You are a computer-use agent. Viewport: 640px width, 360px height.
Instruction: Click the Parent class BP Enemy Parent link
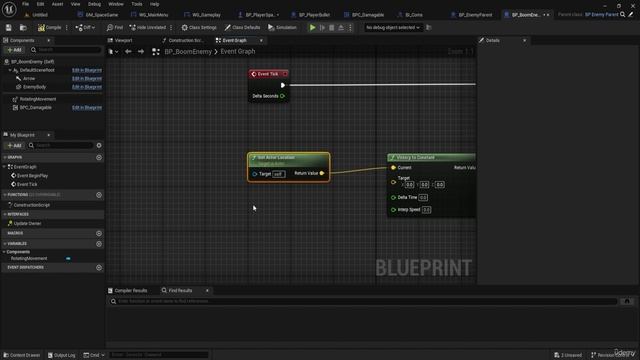(602, 15)
